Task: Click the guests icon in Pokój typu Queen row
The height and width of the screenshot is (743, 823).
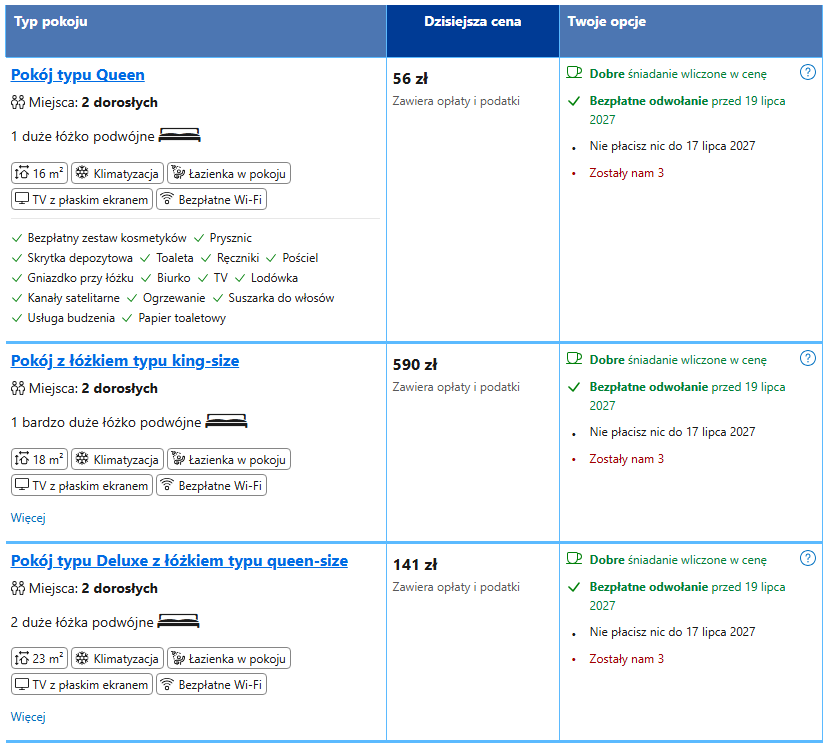Action: tap(18, 102)
